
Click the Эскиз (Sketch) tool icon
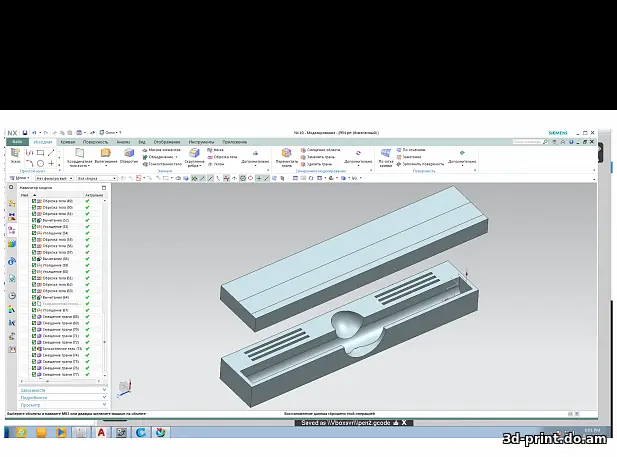pyautogui.click(x=15, y=153)
